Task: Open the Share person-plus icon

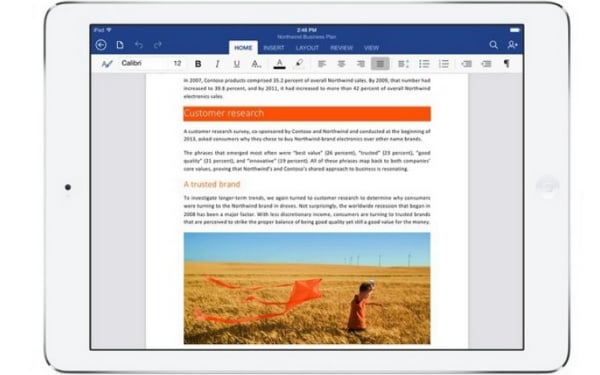Action: click(513, 45)
